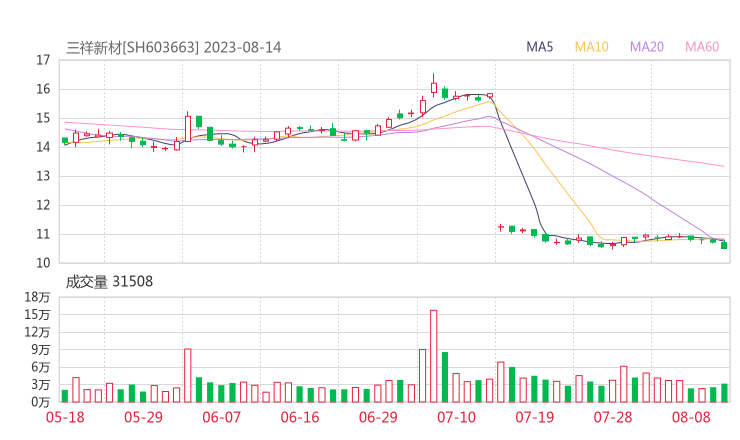Viewport: 740px width, 440px height.
Task: Click the price axis value 13
Action: [43, 177]
